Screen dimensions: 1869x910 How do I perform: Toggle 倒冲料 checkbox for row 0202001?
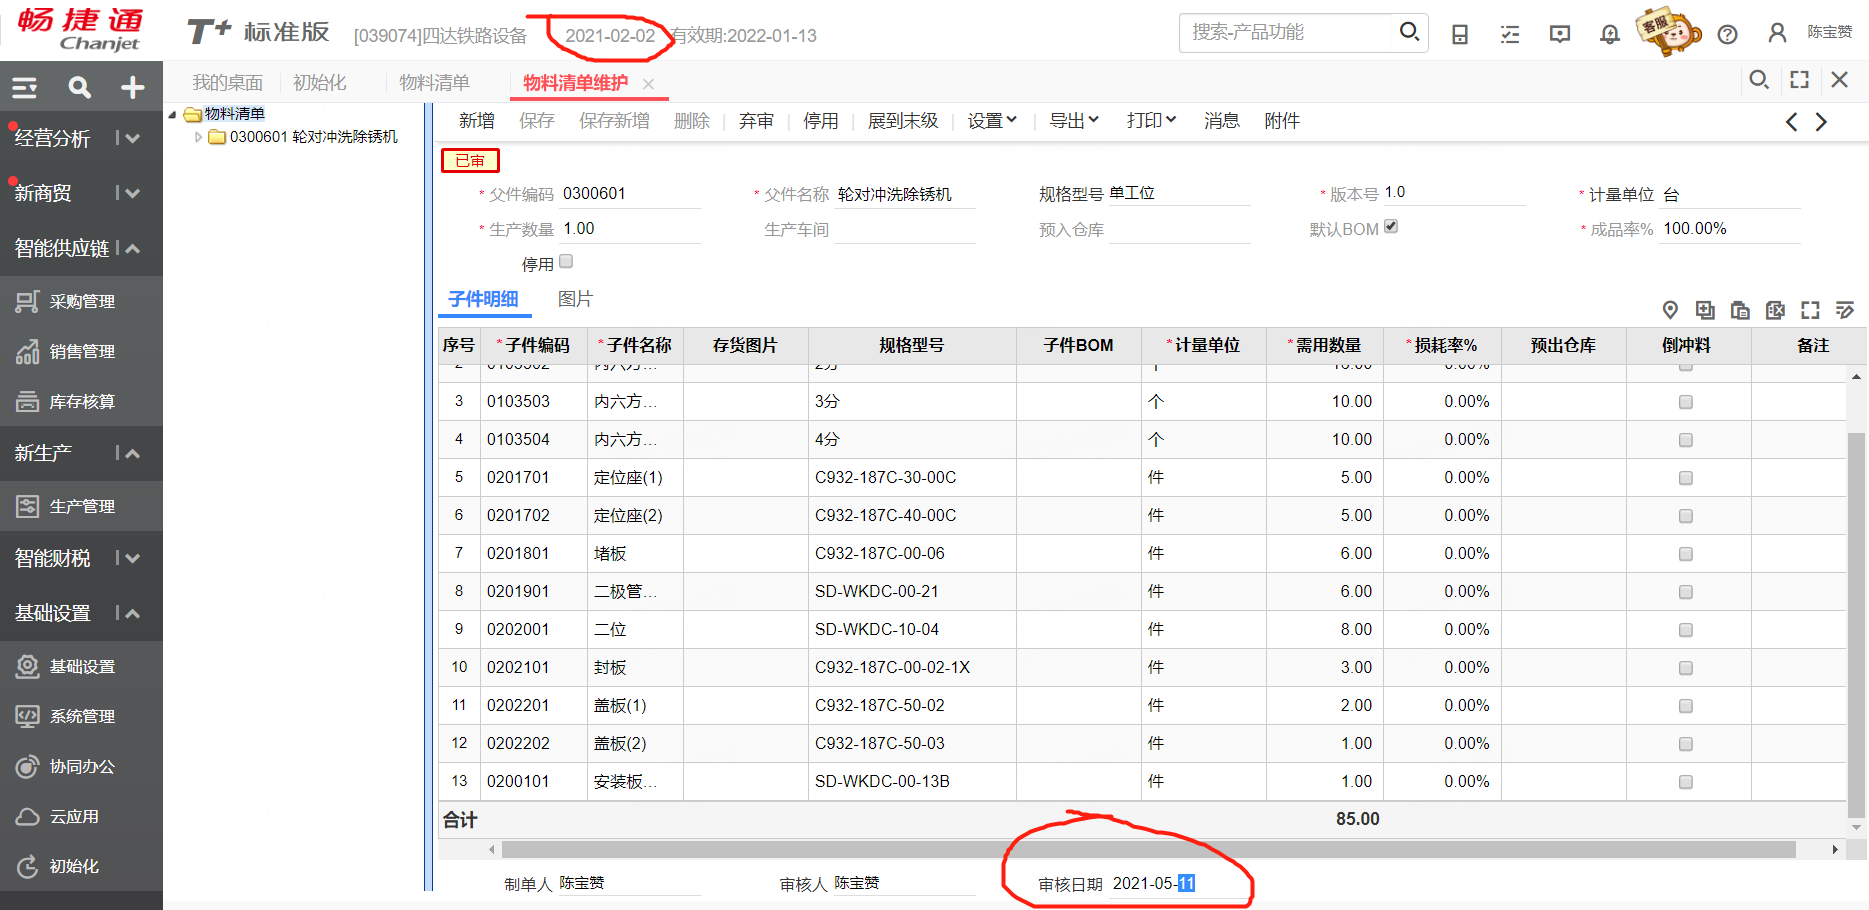coord(1686,630)
